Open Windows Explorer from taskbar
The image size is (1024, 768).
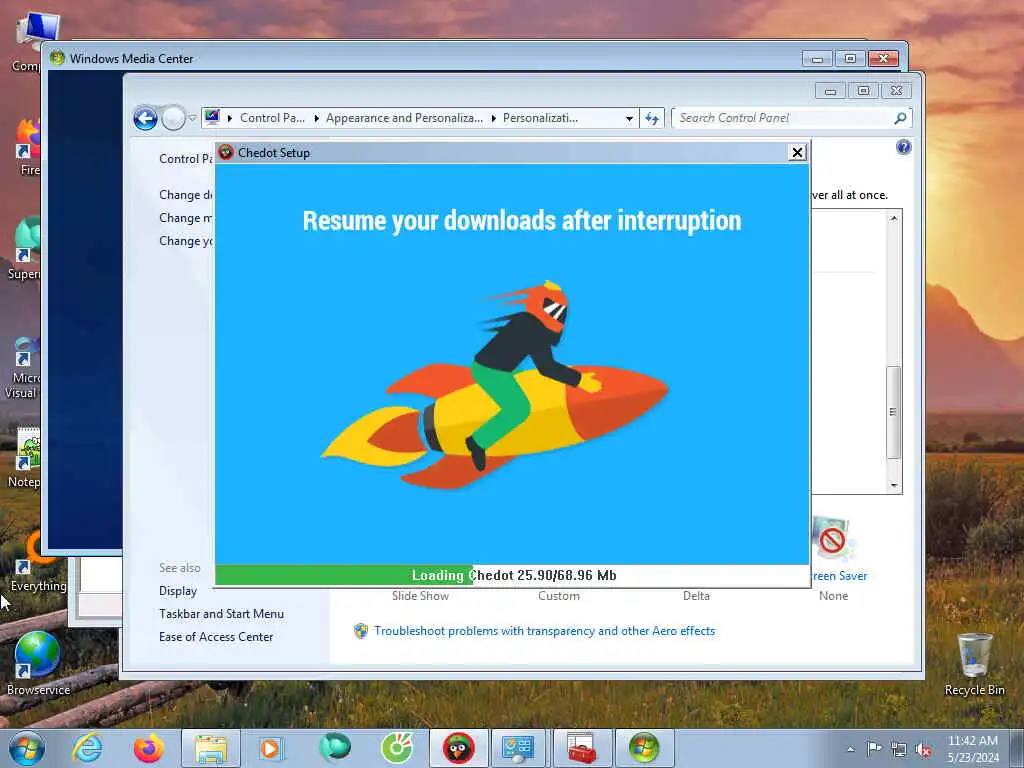210,748
